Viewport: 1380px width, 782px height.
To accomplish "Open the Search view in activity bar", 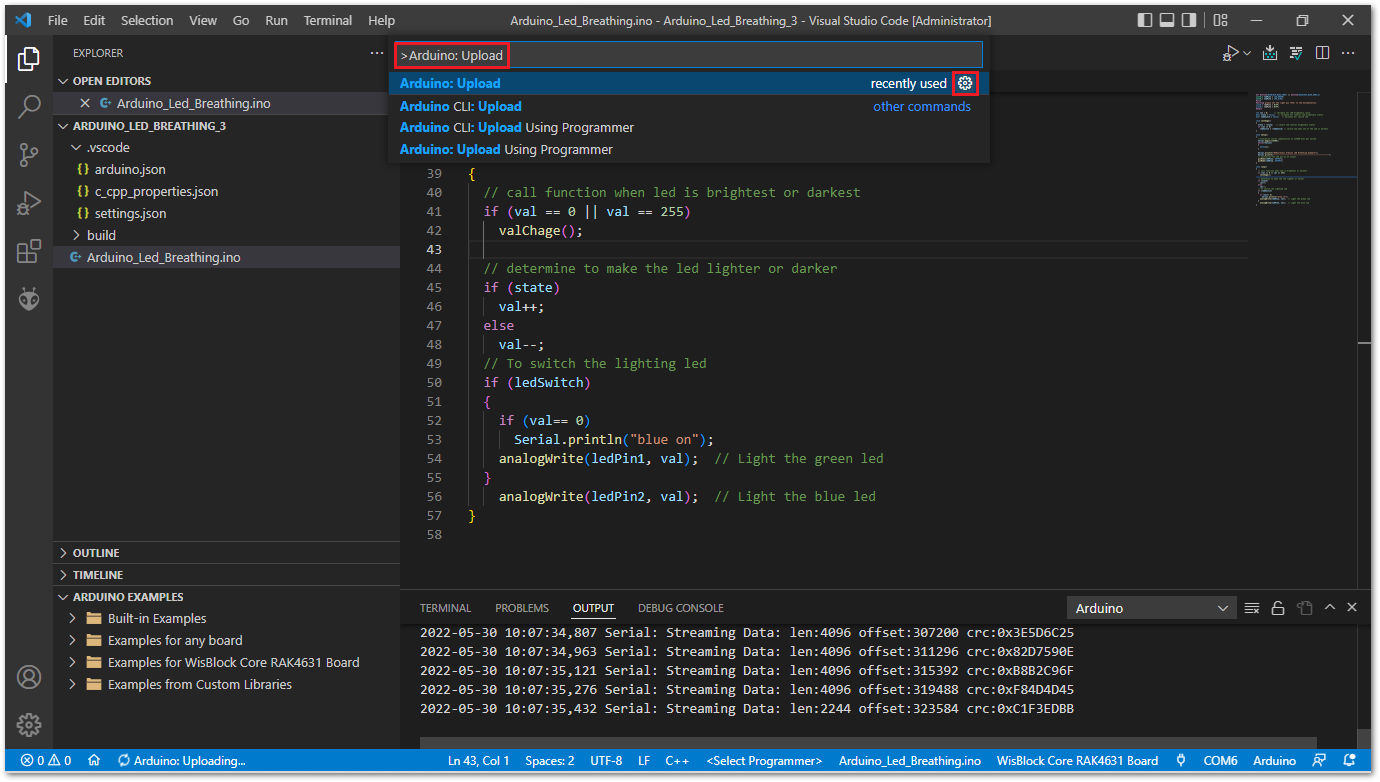I will pos(29,106).
